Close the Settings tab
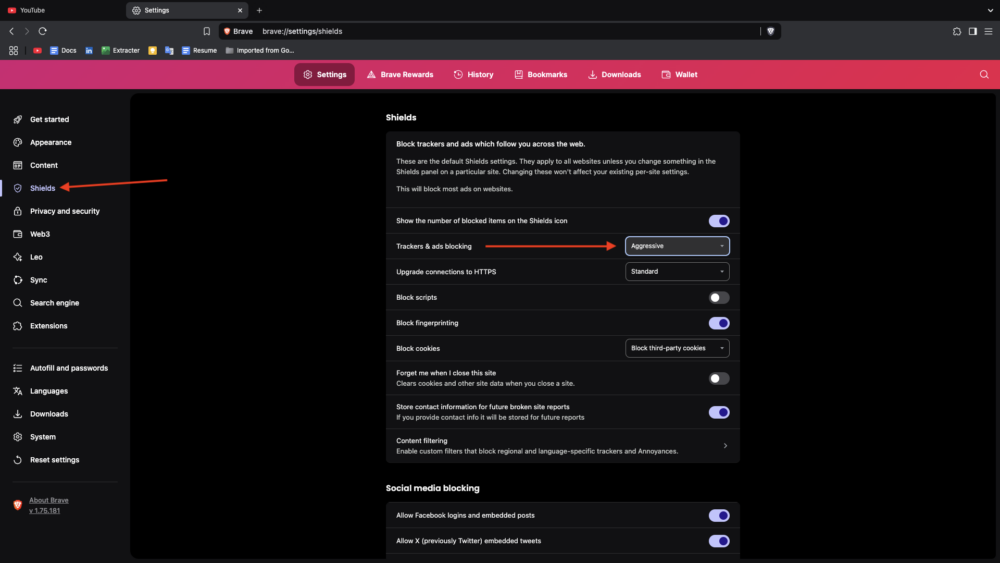1000x563 pixels. coord(240,10)
